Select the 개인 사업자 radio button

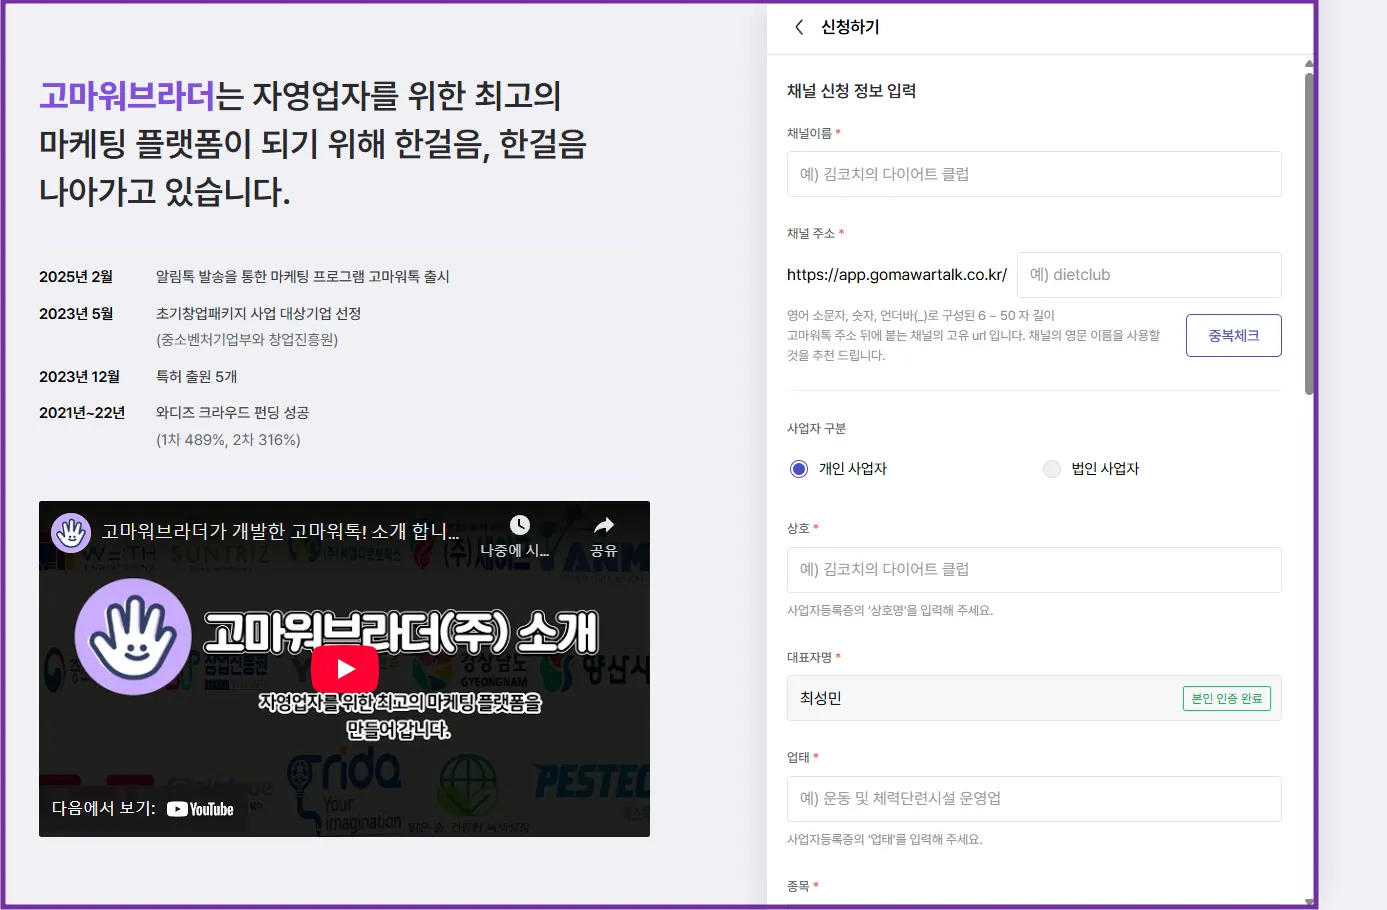(x=799, y=469)
